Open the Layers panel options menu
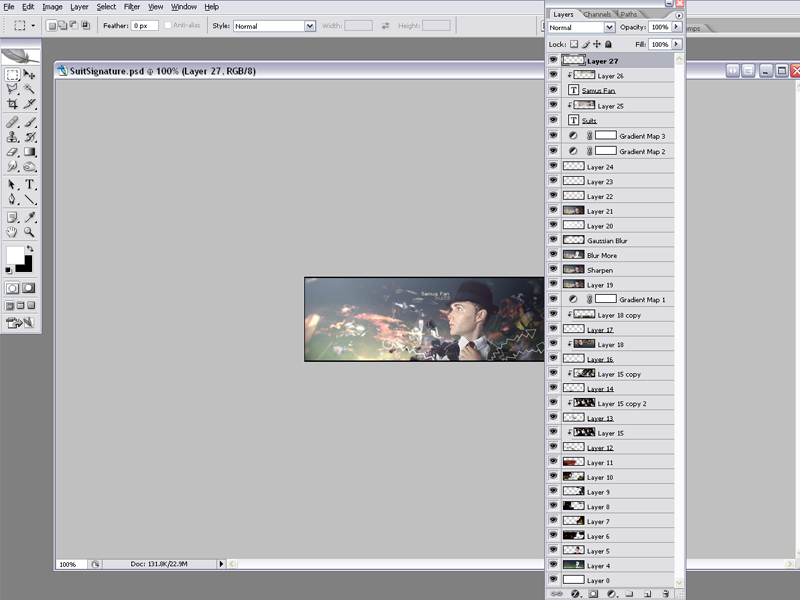Image resolution: width=800 pixels, height=600 pixels. click(x=679, y=15)
